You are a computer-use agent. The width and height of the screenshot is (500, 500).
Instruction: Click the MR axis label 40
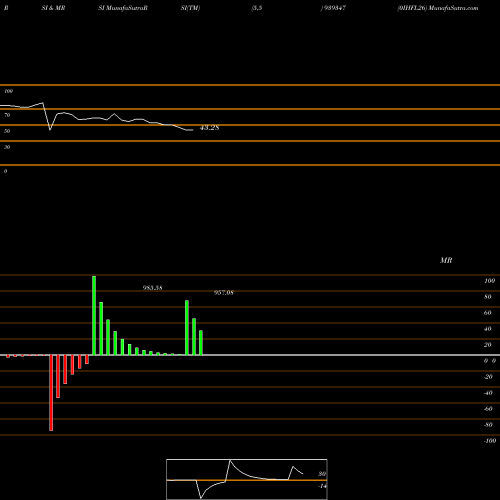click(488, 329)
